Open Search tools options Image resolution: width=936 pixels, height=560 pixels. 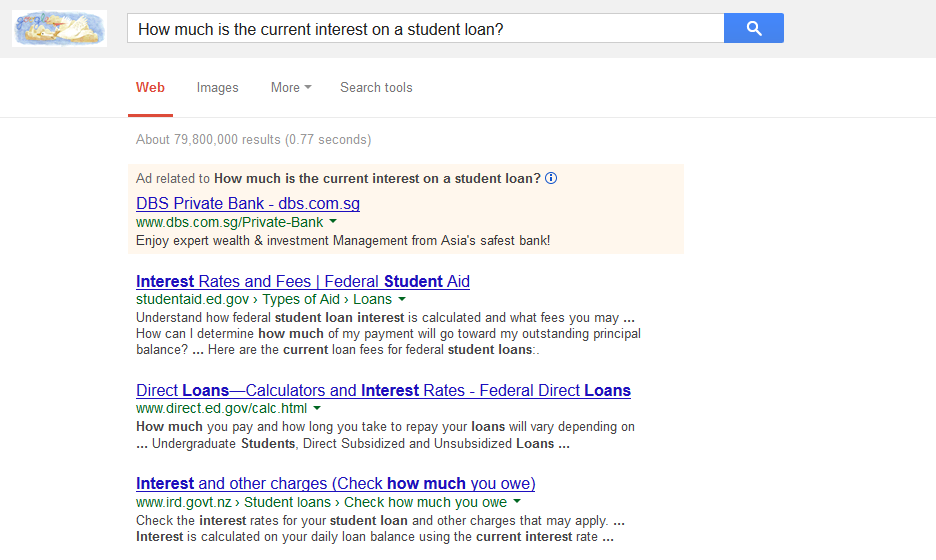point(376,88)
